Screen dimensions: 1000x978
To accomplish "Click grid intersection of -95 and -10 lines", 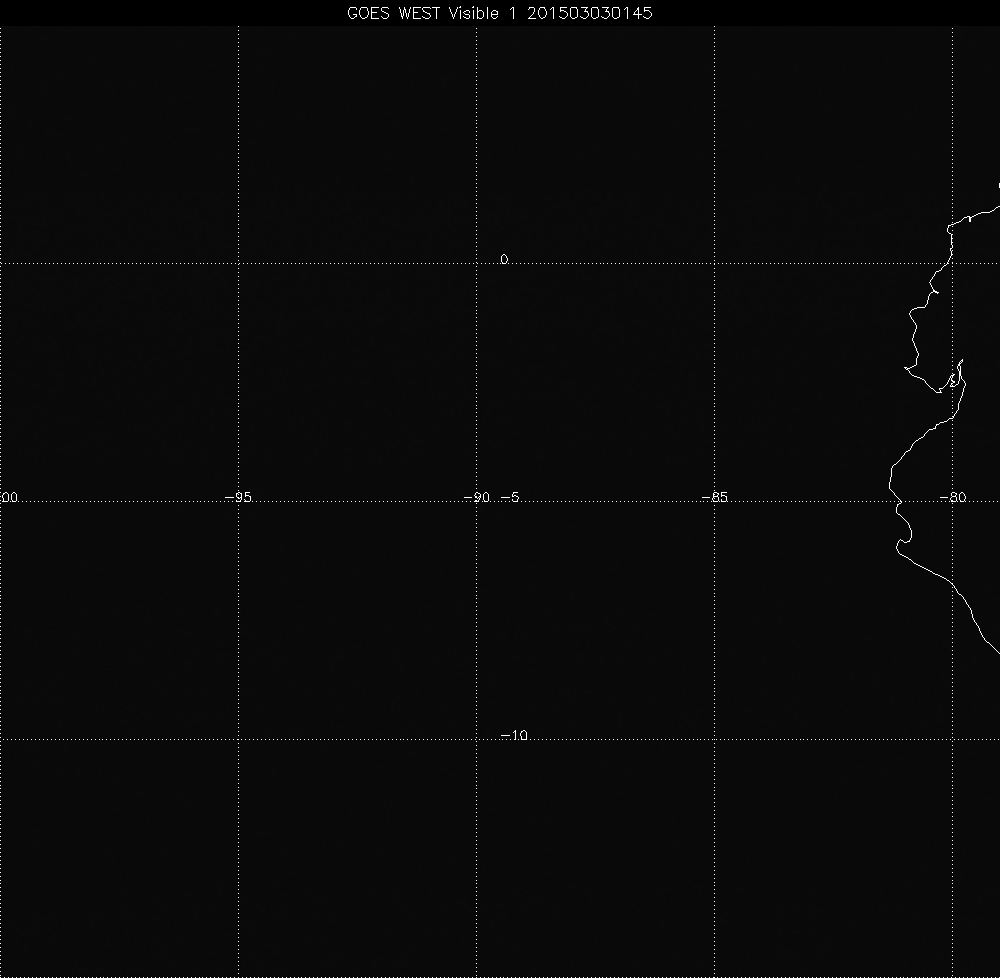I will click(238, 740).
